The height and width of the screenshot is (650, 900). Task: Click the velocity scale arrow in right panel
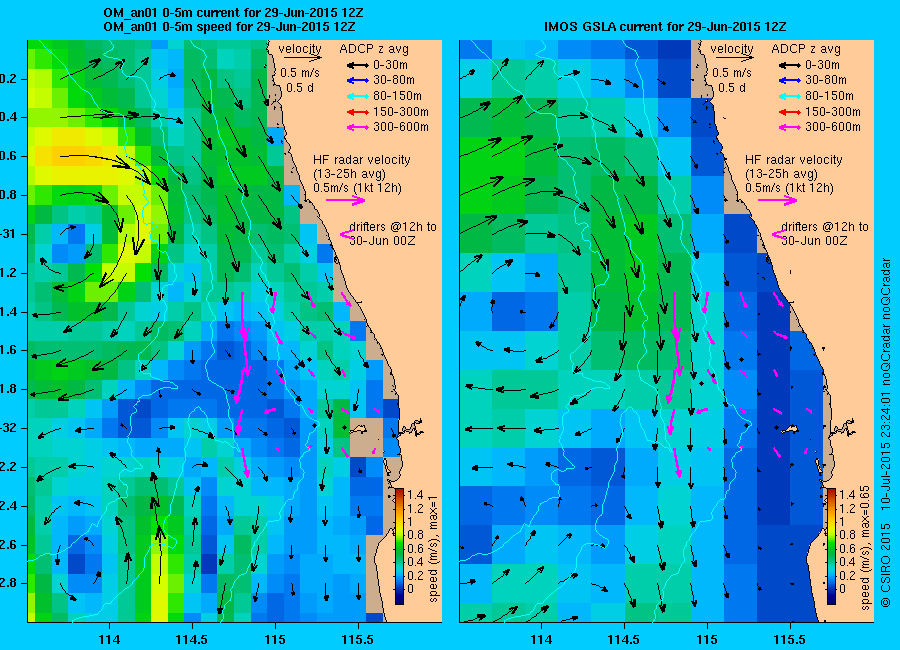(x=735, y=58)
